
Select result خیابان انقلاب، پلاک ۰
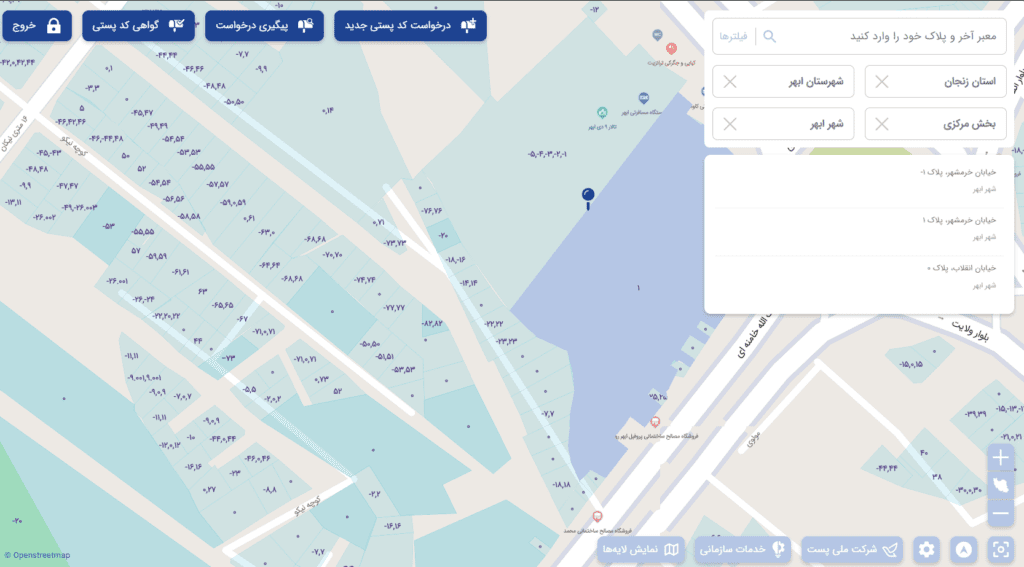click(859, 276)
